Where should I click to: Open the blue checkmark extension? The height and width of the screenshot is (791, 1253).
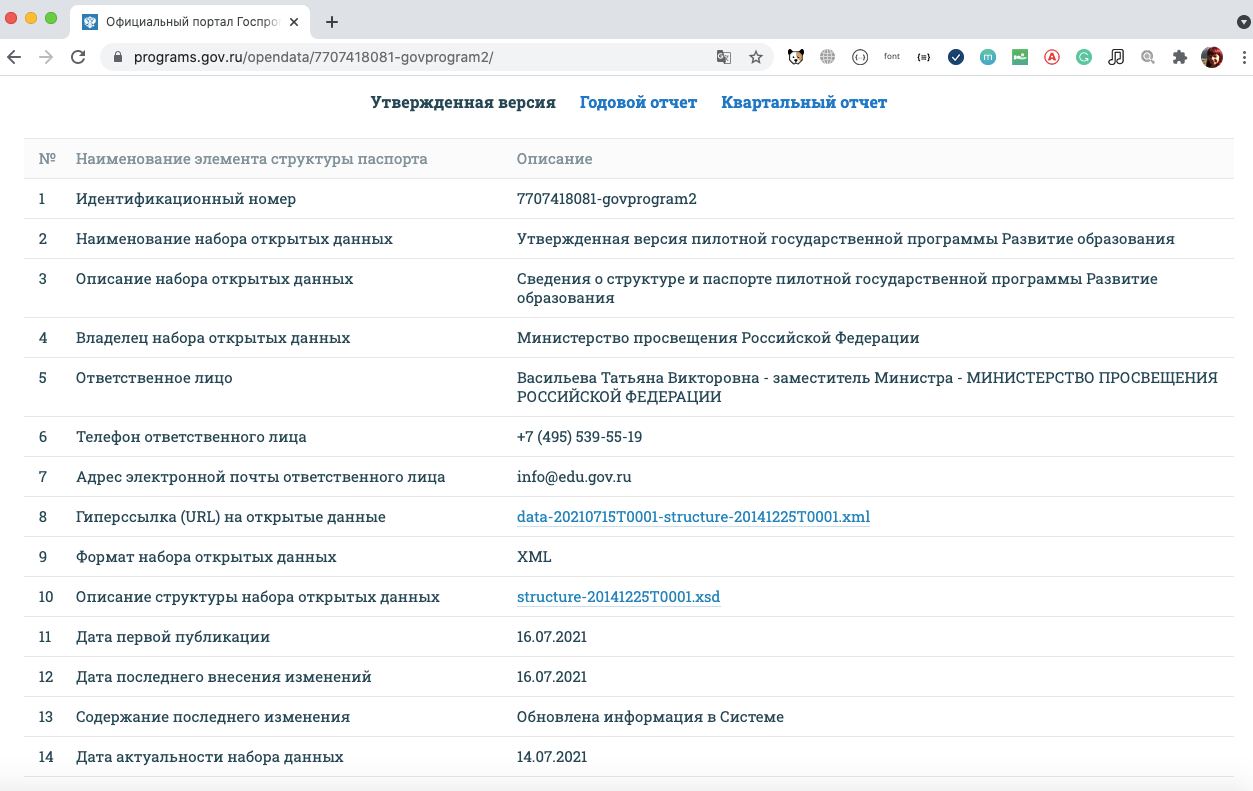tap(956, 57)
